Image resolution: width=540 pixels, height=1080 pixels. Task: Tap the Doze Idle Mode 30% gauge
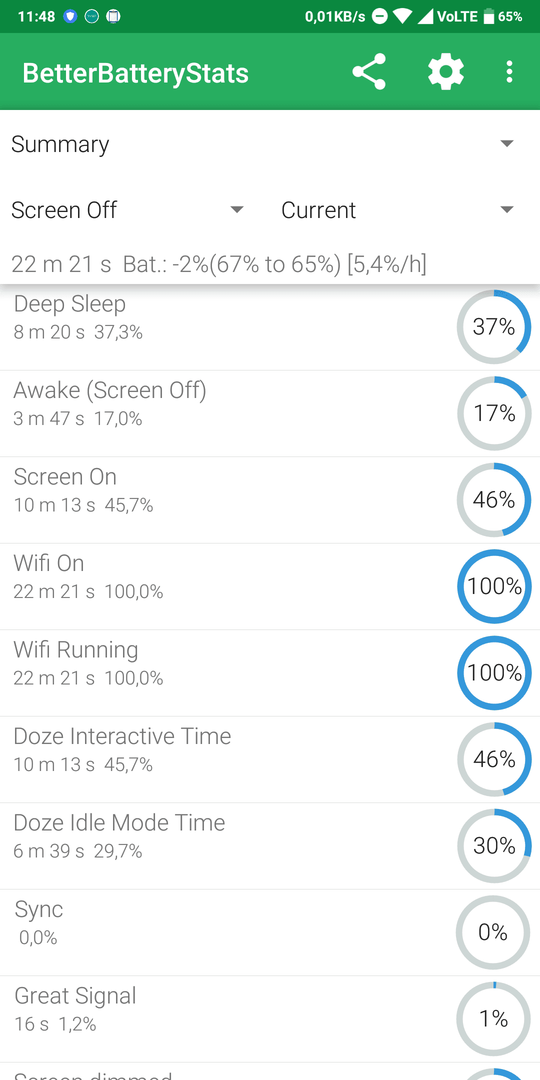tap(494, 846)
